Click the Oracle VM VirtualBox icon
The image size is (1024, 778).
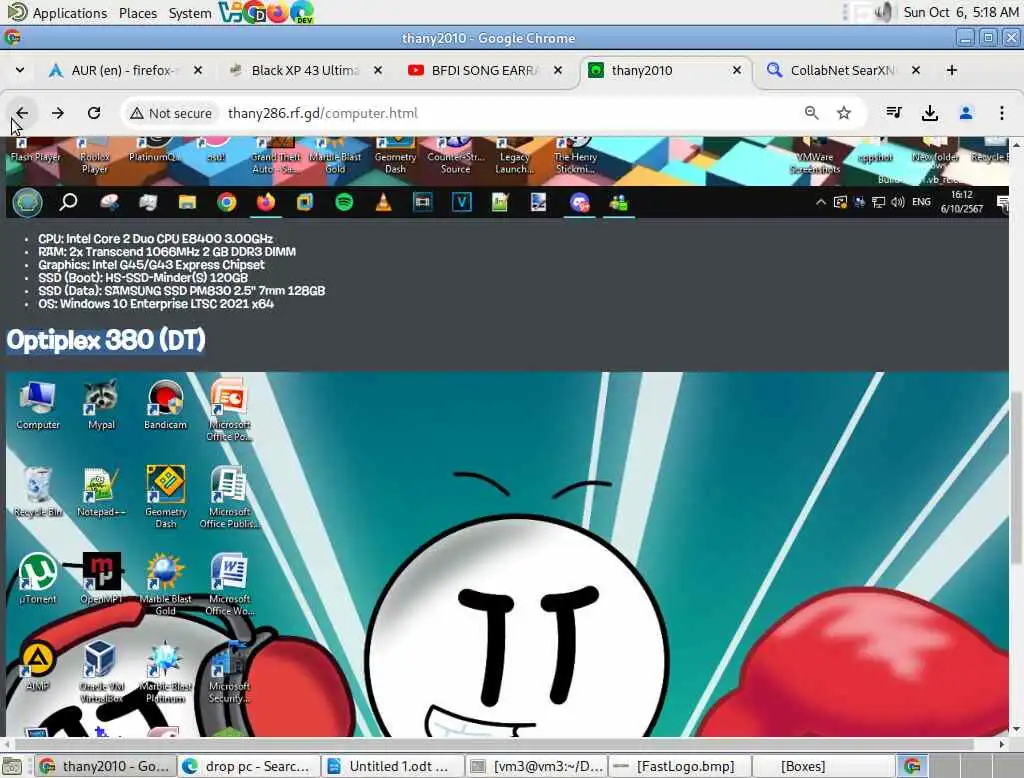tap(101, 671)
